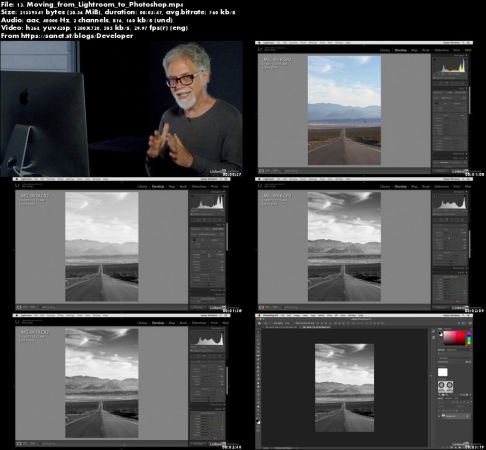Click the right panel scrollbar in the color-photo Lightroom frame
The image size is (486, 450).
pyautogui.click(x=470, y=100)
